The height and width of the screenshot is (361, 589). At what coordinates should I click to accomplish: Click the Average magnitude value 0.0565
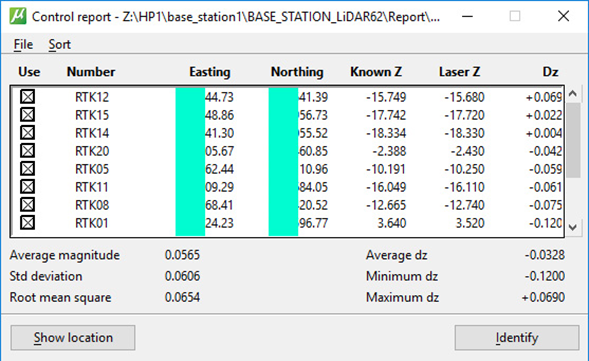click(x=182, y=255)
